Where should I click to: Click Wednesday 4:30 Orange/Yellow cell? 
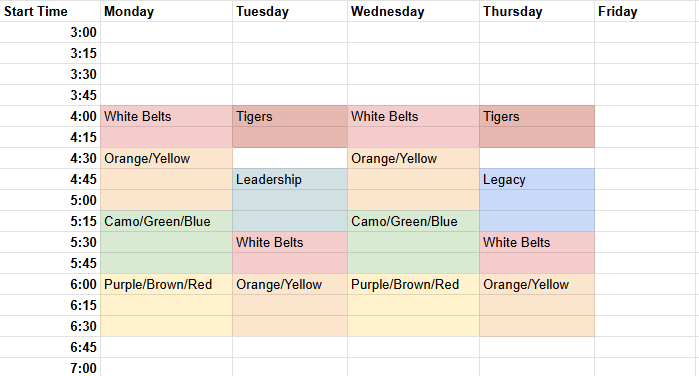pyautogui.click(x=414, y=158)
